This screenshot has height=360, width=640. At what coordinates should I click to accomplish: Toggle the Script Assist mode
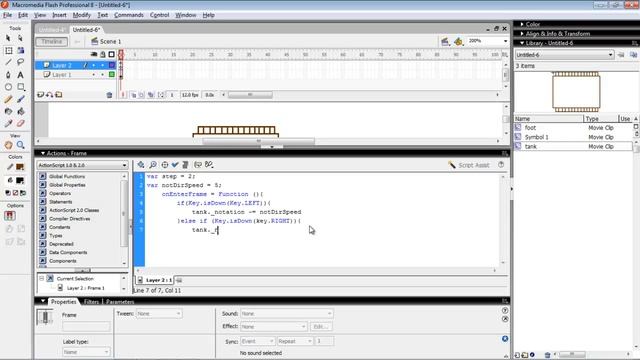pos(469,165)
